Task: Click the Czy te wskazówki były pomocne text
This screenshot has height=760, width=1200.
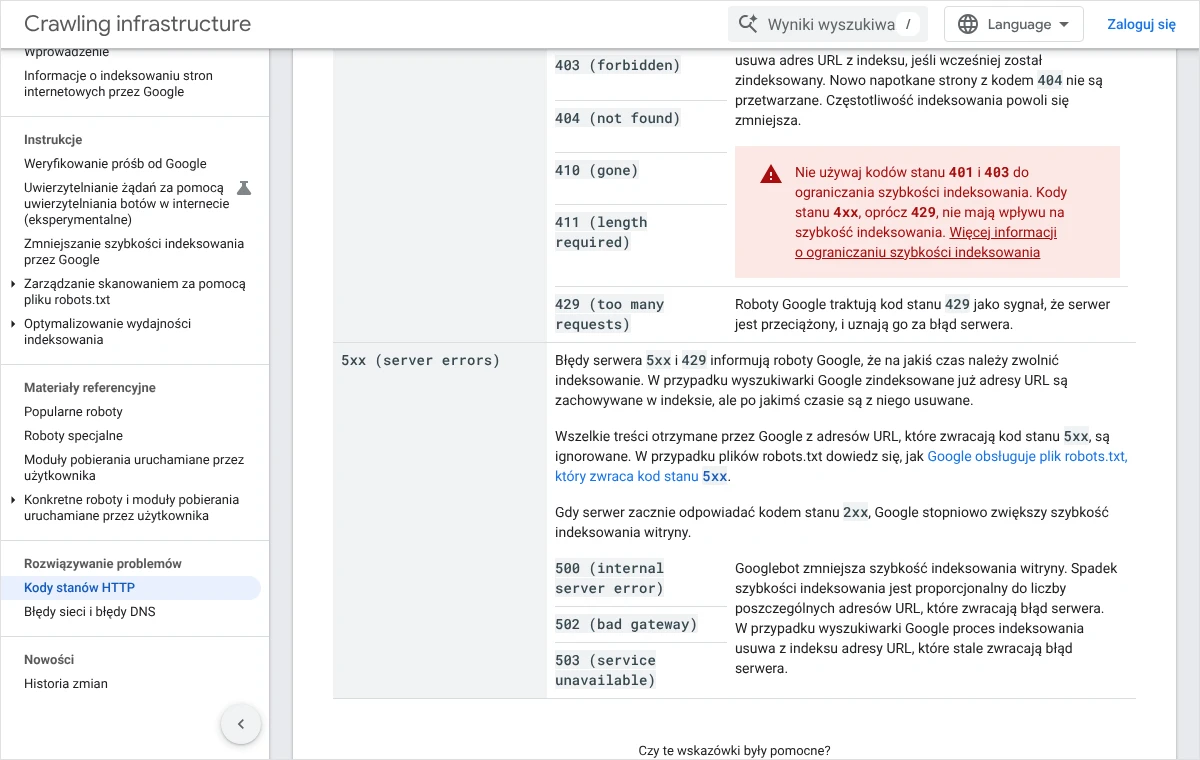Action: (734, 751)
